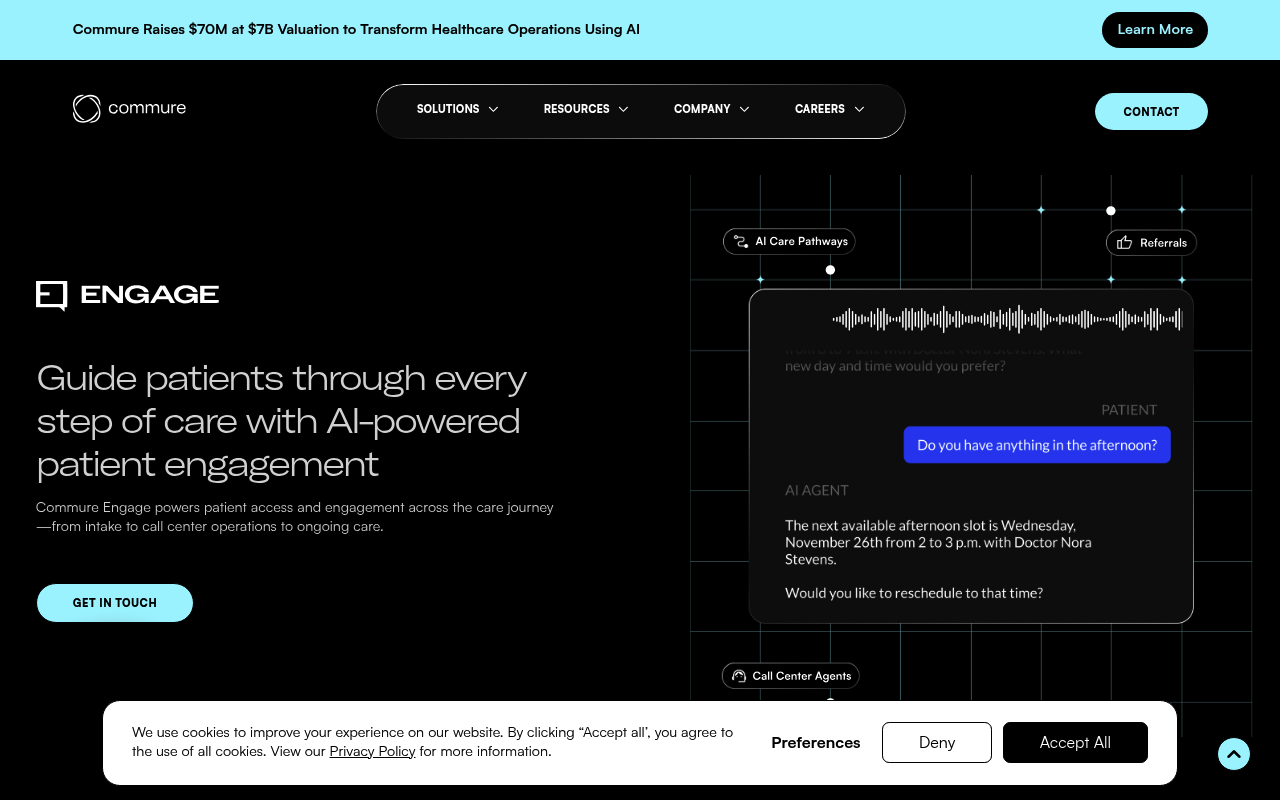Click the blue patient message bubble
The height and width of the screenshot is (800, 1280).
click(1037, 445)
